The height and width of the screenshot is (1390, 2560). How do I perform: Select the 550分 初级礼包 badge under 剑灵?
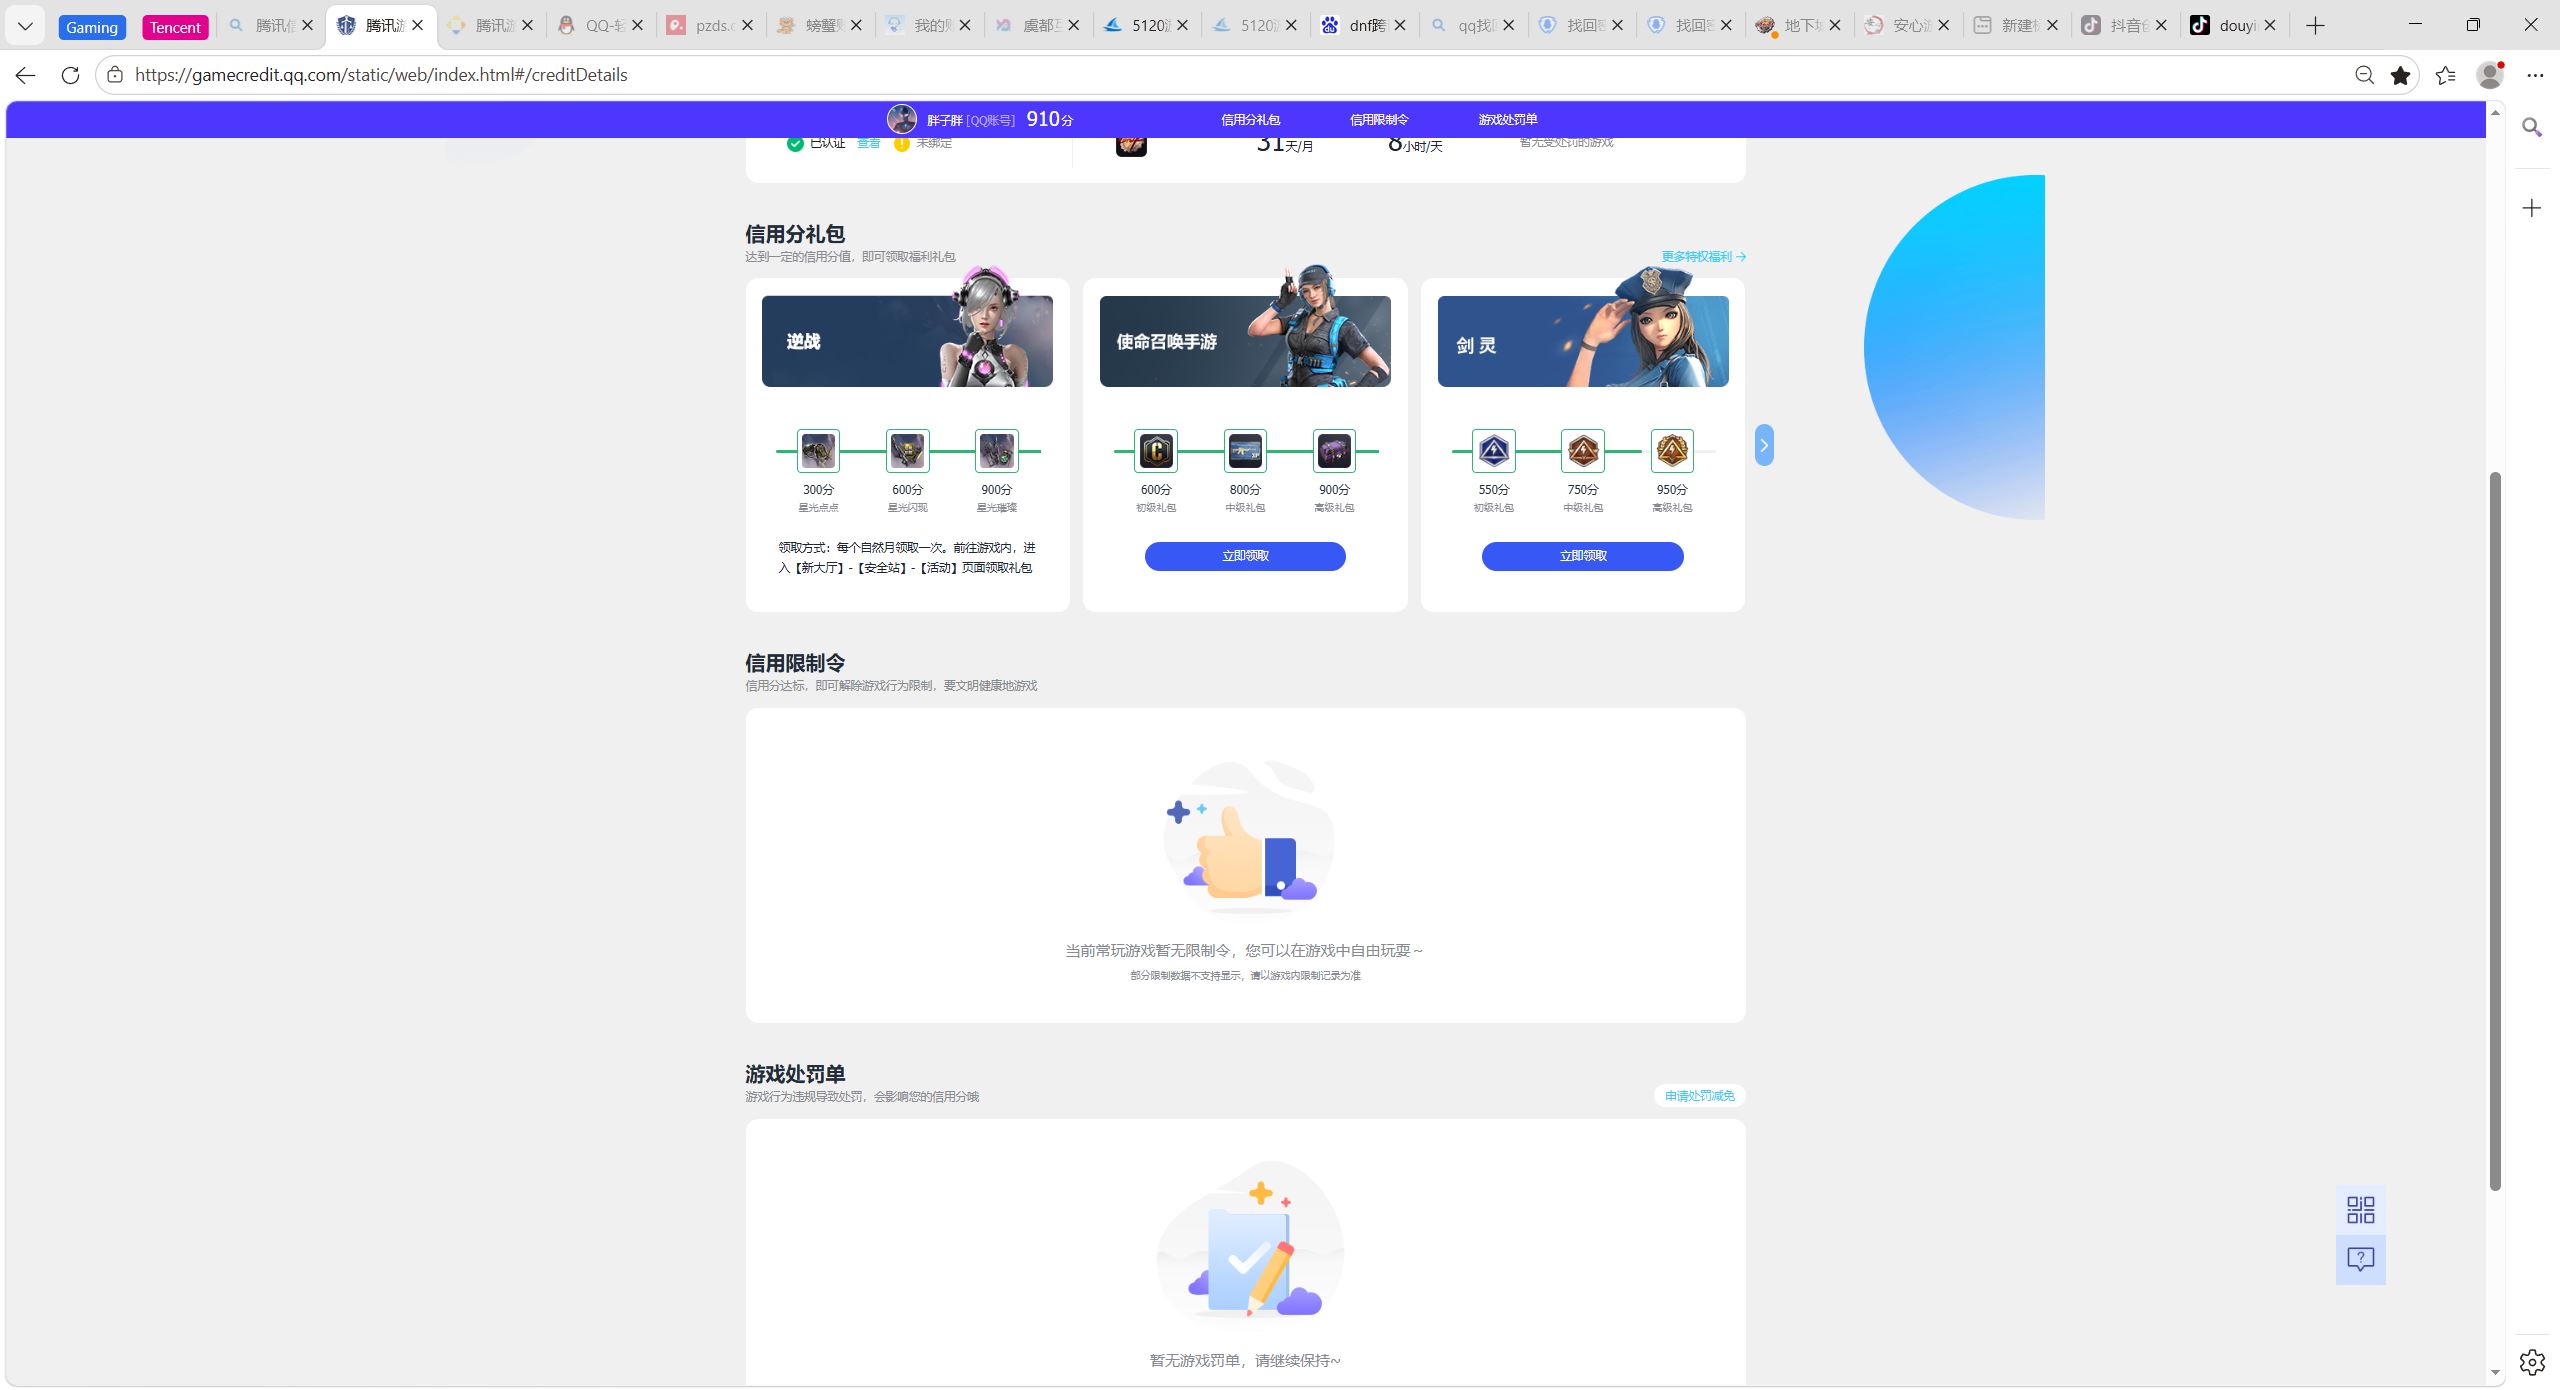[1493, 451]
